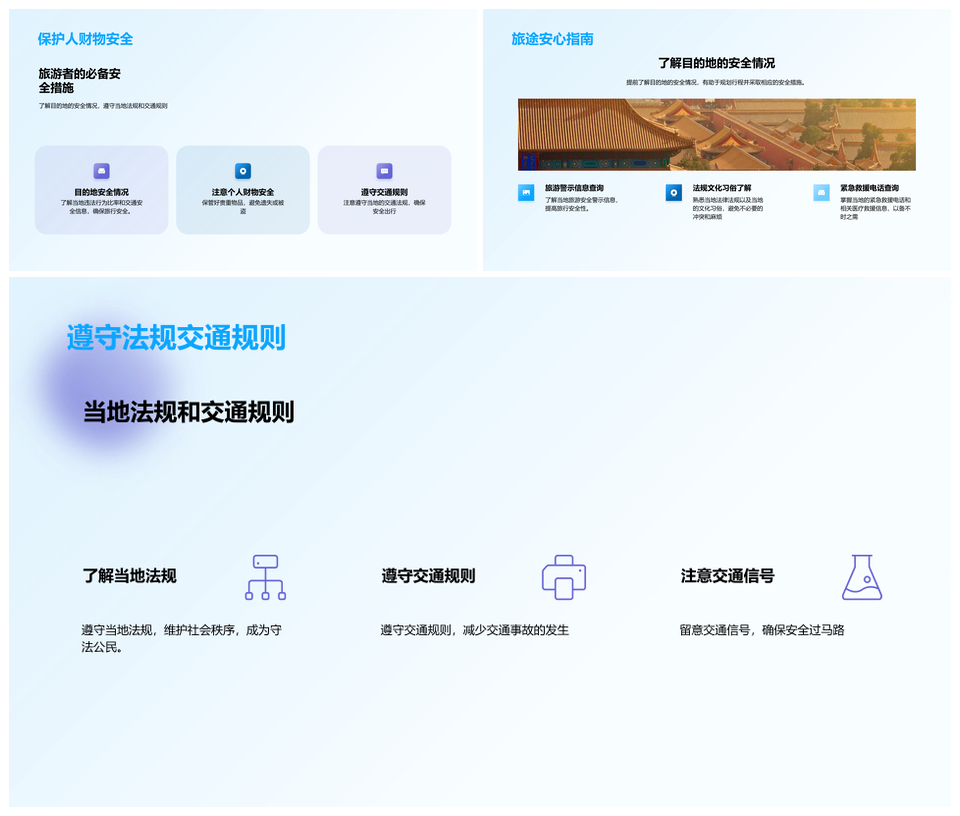Click the icon beside 紧急救援电话查询
The image size is (960, 816).
coord(821,193)
